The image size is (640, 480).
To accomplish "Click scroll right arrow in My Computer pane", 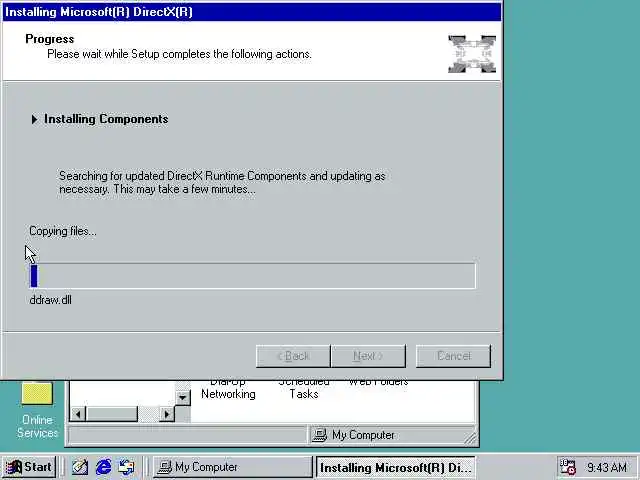I will click(x=167, y=414).
